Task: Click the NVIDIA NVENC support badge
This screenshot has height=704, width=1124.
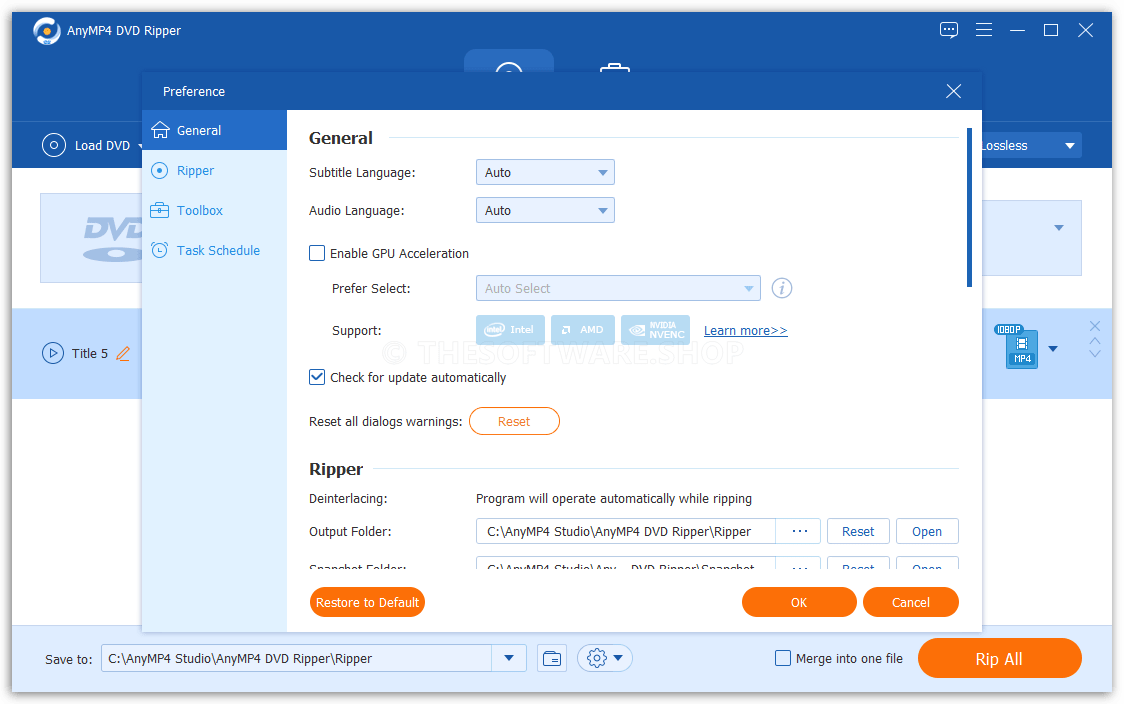Action: pyautogui.click(x=655, y=330)
